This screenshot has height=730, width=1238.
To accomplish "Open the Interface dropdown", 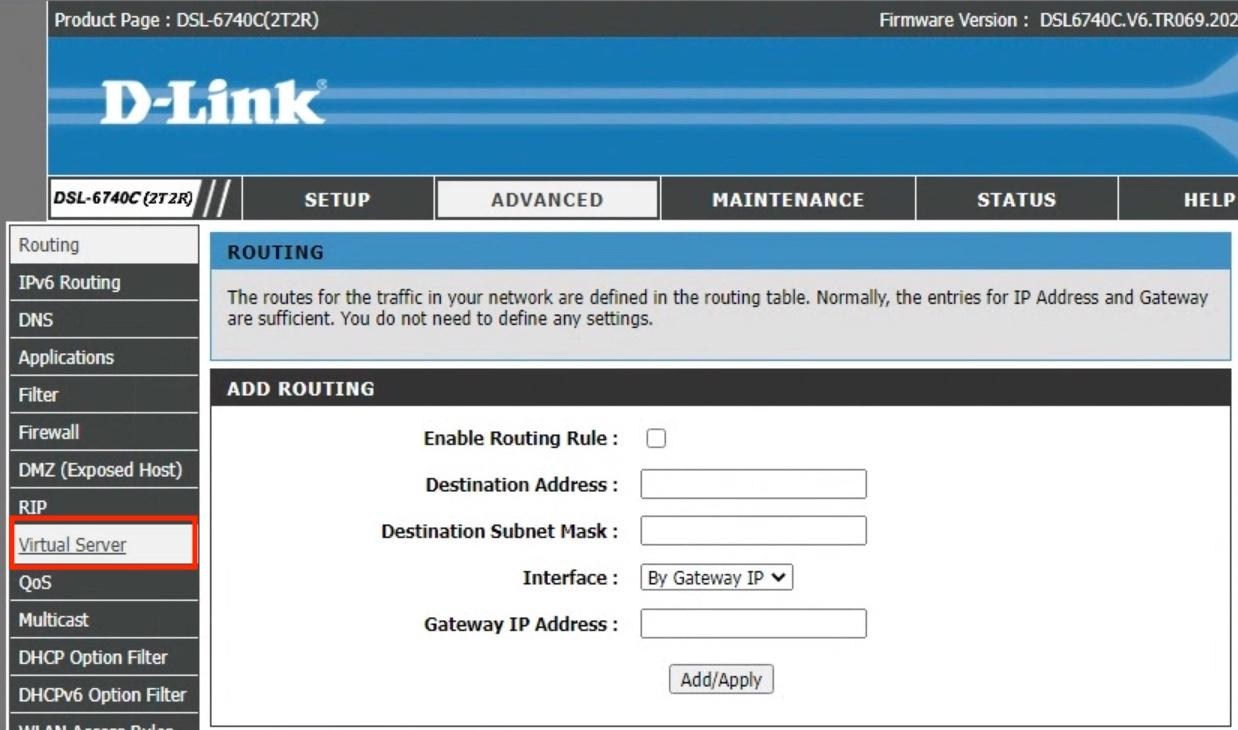I will 716,578.
